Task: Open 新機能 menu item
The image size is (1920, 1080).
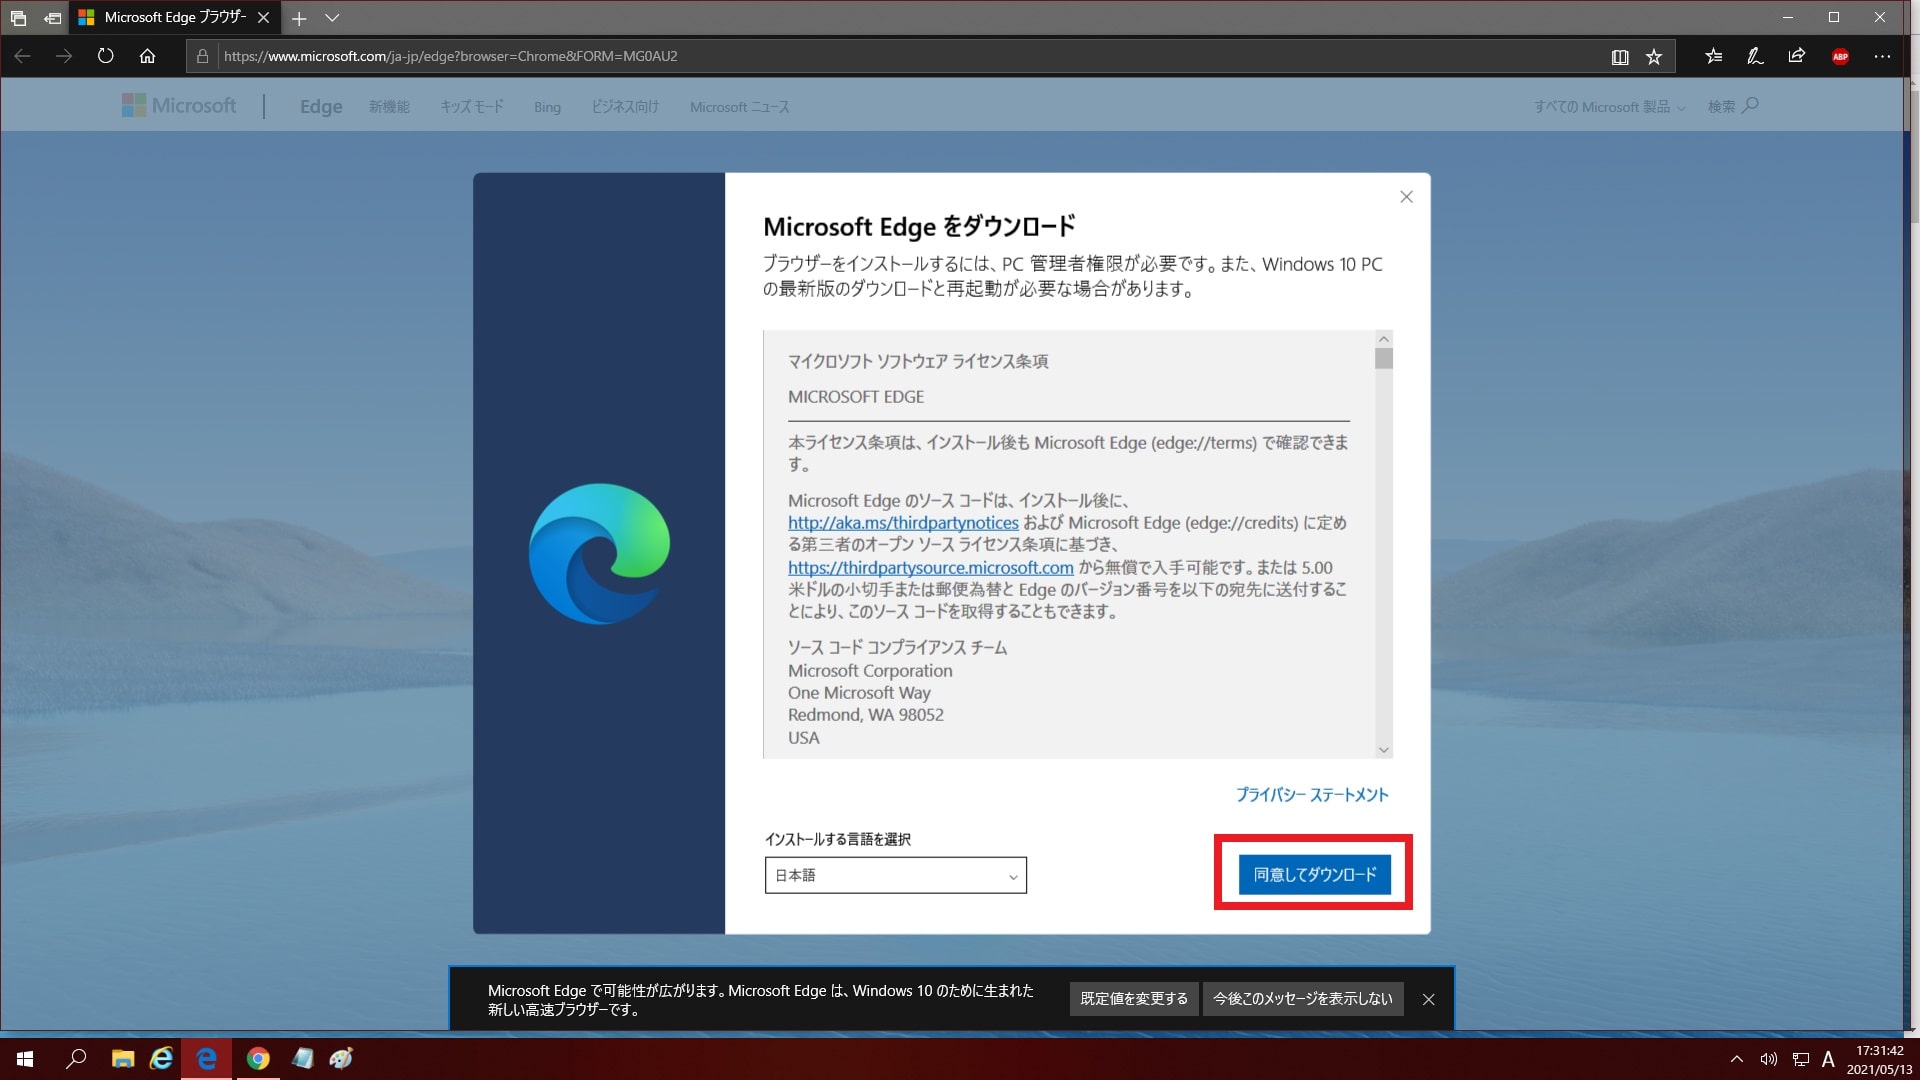Action: (x=389, y=107)
